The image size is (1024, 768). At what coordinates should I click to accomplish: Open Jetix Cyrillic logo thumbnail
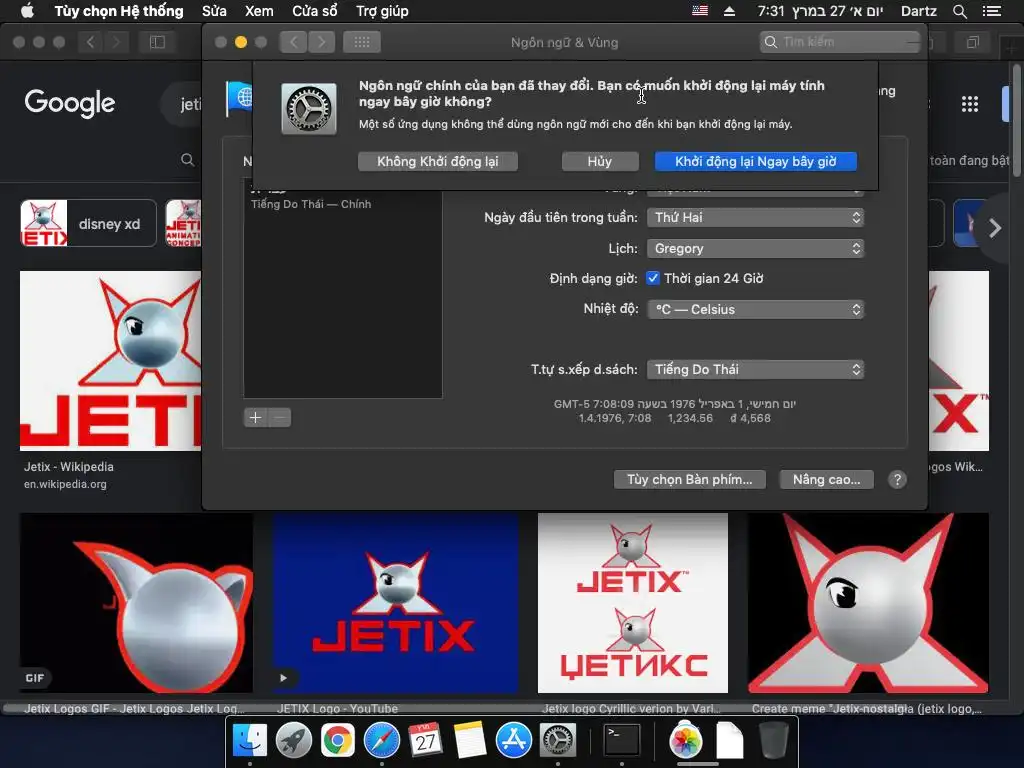[x=632, y=603]
